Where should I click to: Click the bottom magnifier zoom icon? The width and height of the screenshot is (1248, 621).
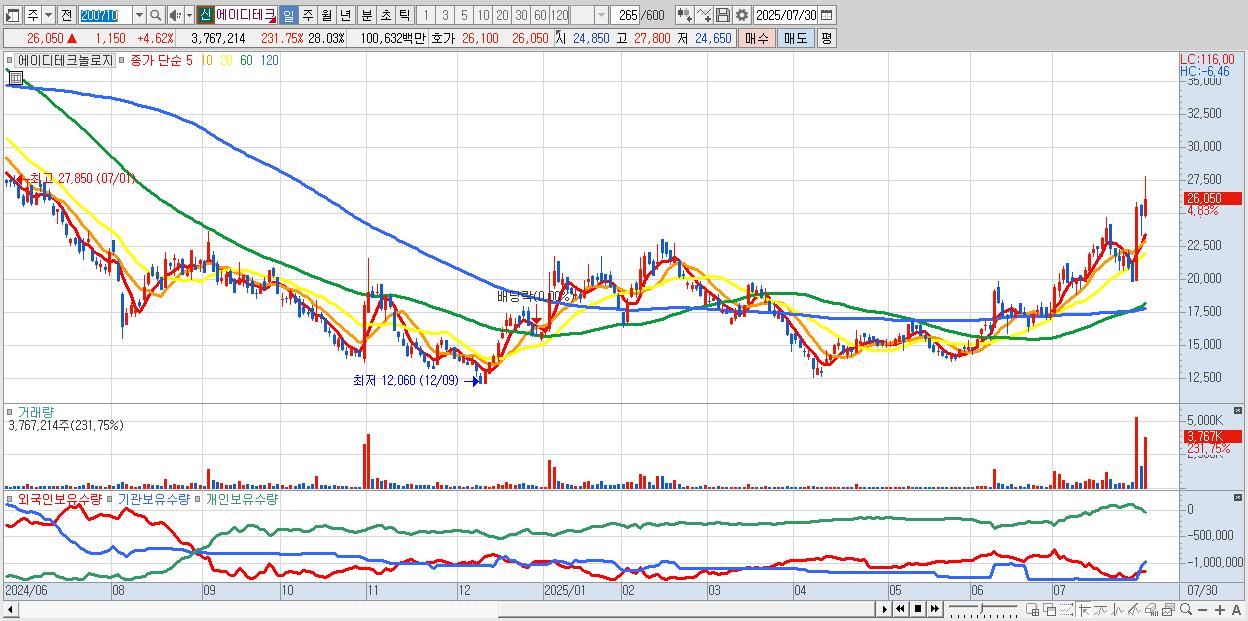click(1186, 609)
